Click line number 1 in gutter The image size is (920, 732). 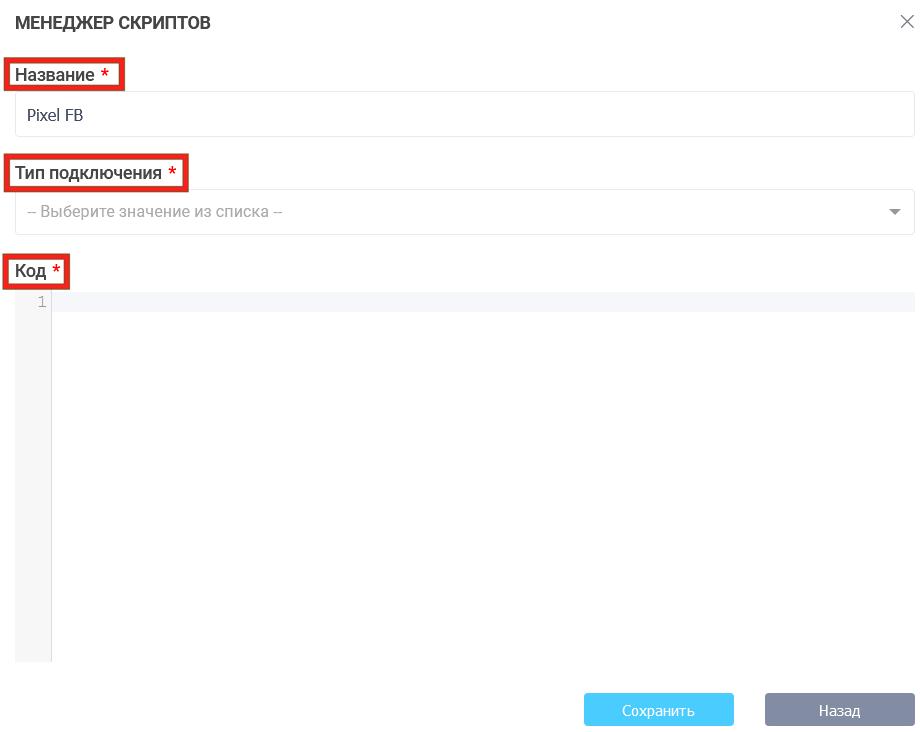[x=41, y=302]
